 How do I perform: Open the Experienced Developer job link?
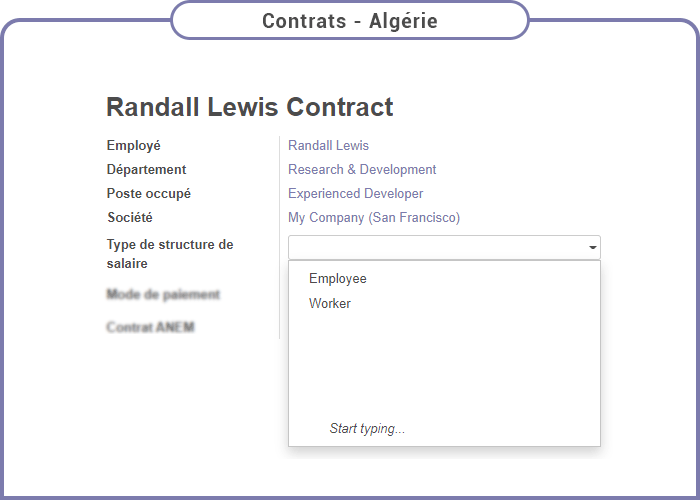click(x=355, y=193)
